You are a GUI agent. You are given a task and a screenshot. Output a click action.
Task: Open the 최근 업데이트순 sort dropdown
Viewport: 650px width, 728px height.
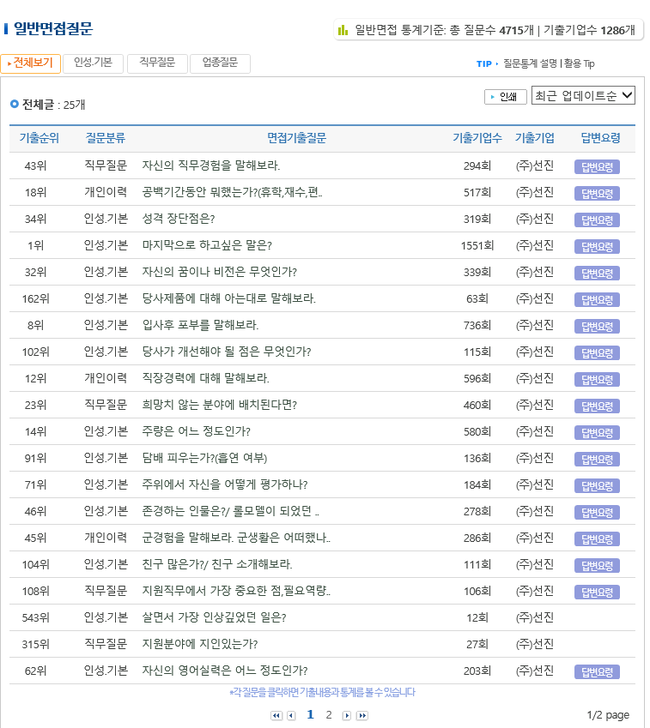[583, 96]
